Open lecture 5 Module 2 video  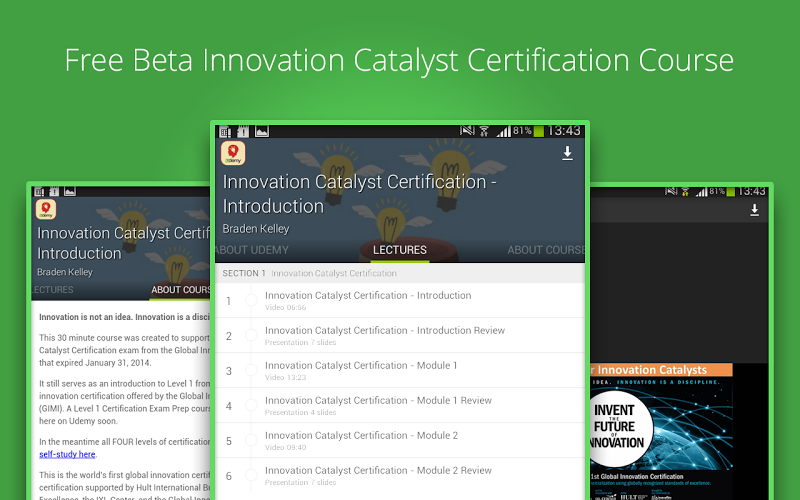pos(400,441)
